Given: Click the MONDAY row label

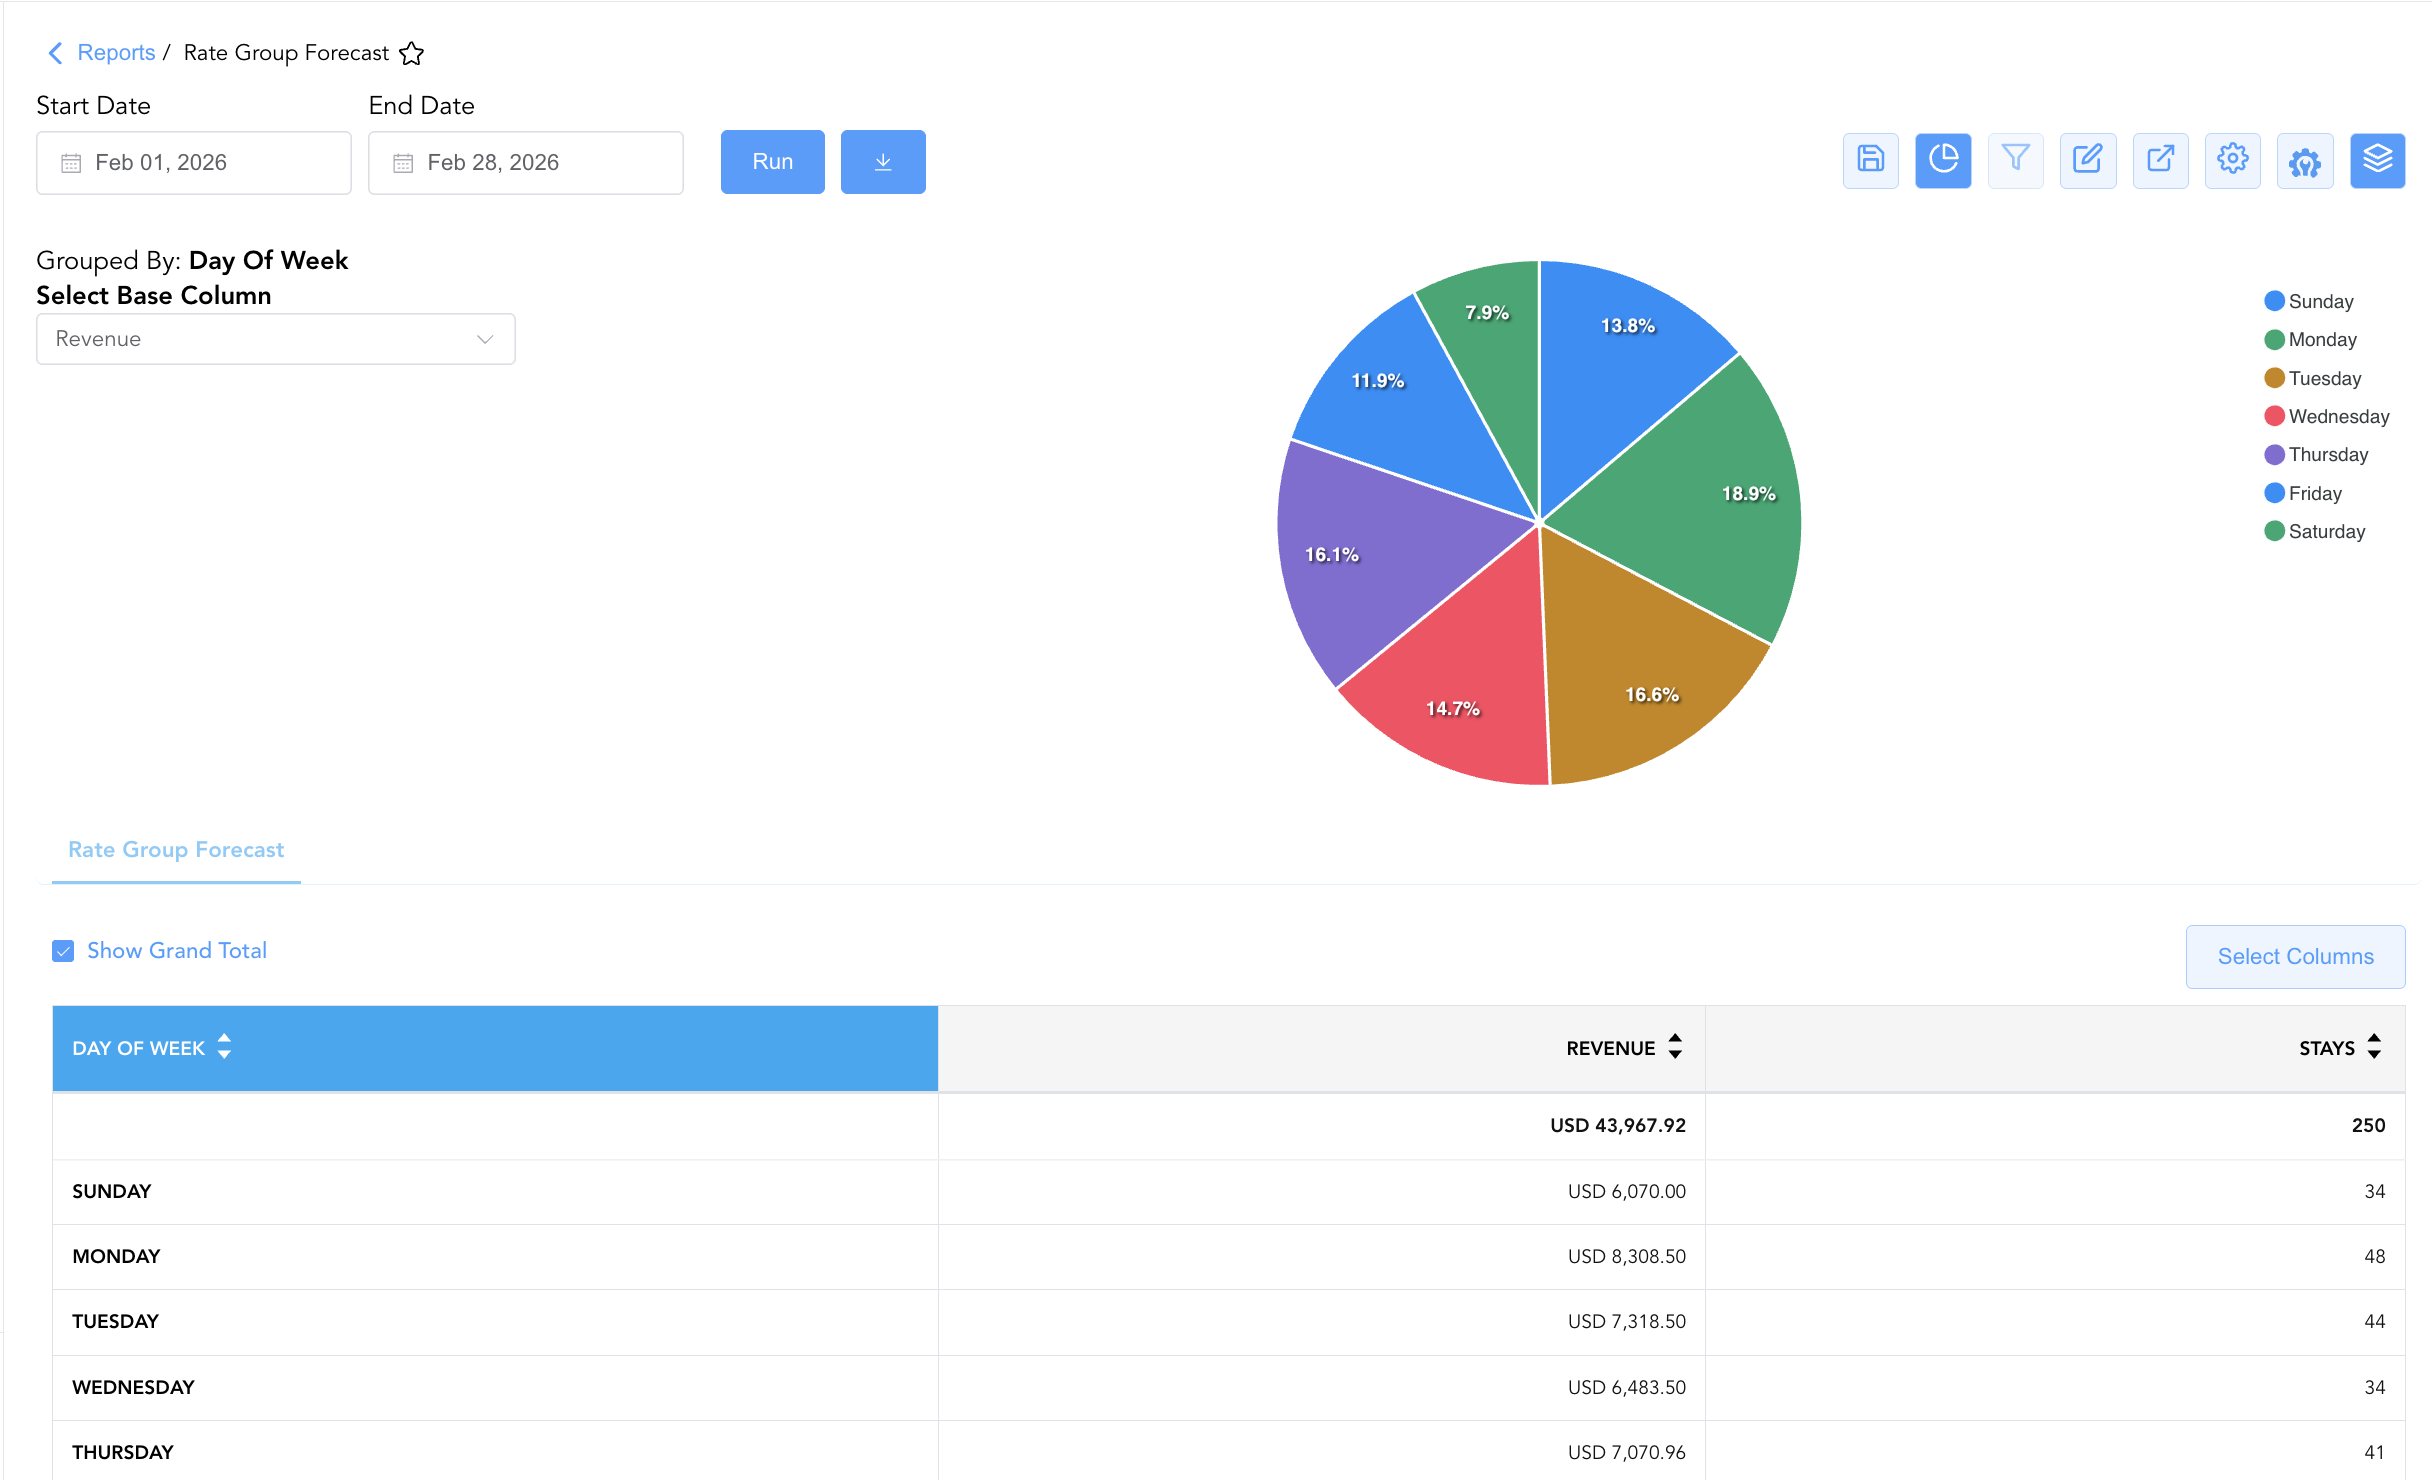Looking at the screenshot, I should click(116, 1257).
